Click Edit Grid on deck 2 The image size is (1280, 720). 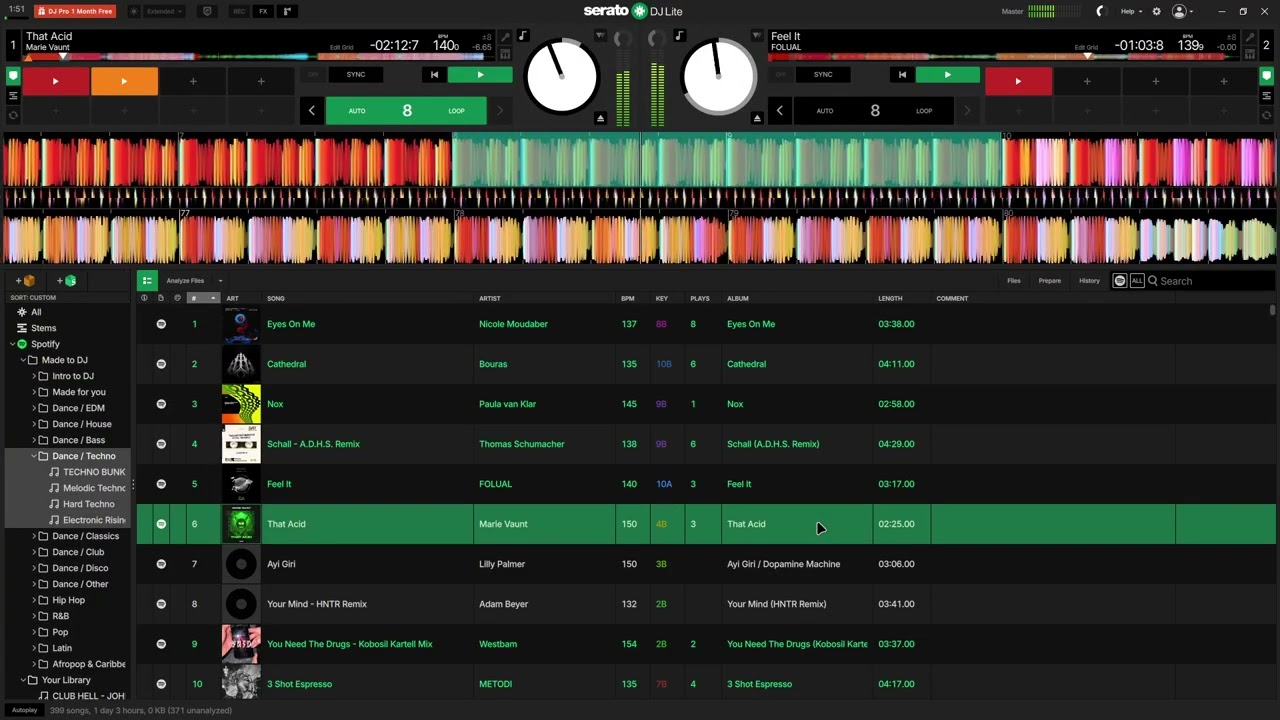click(x=1086, y=47)
